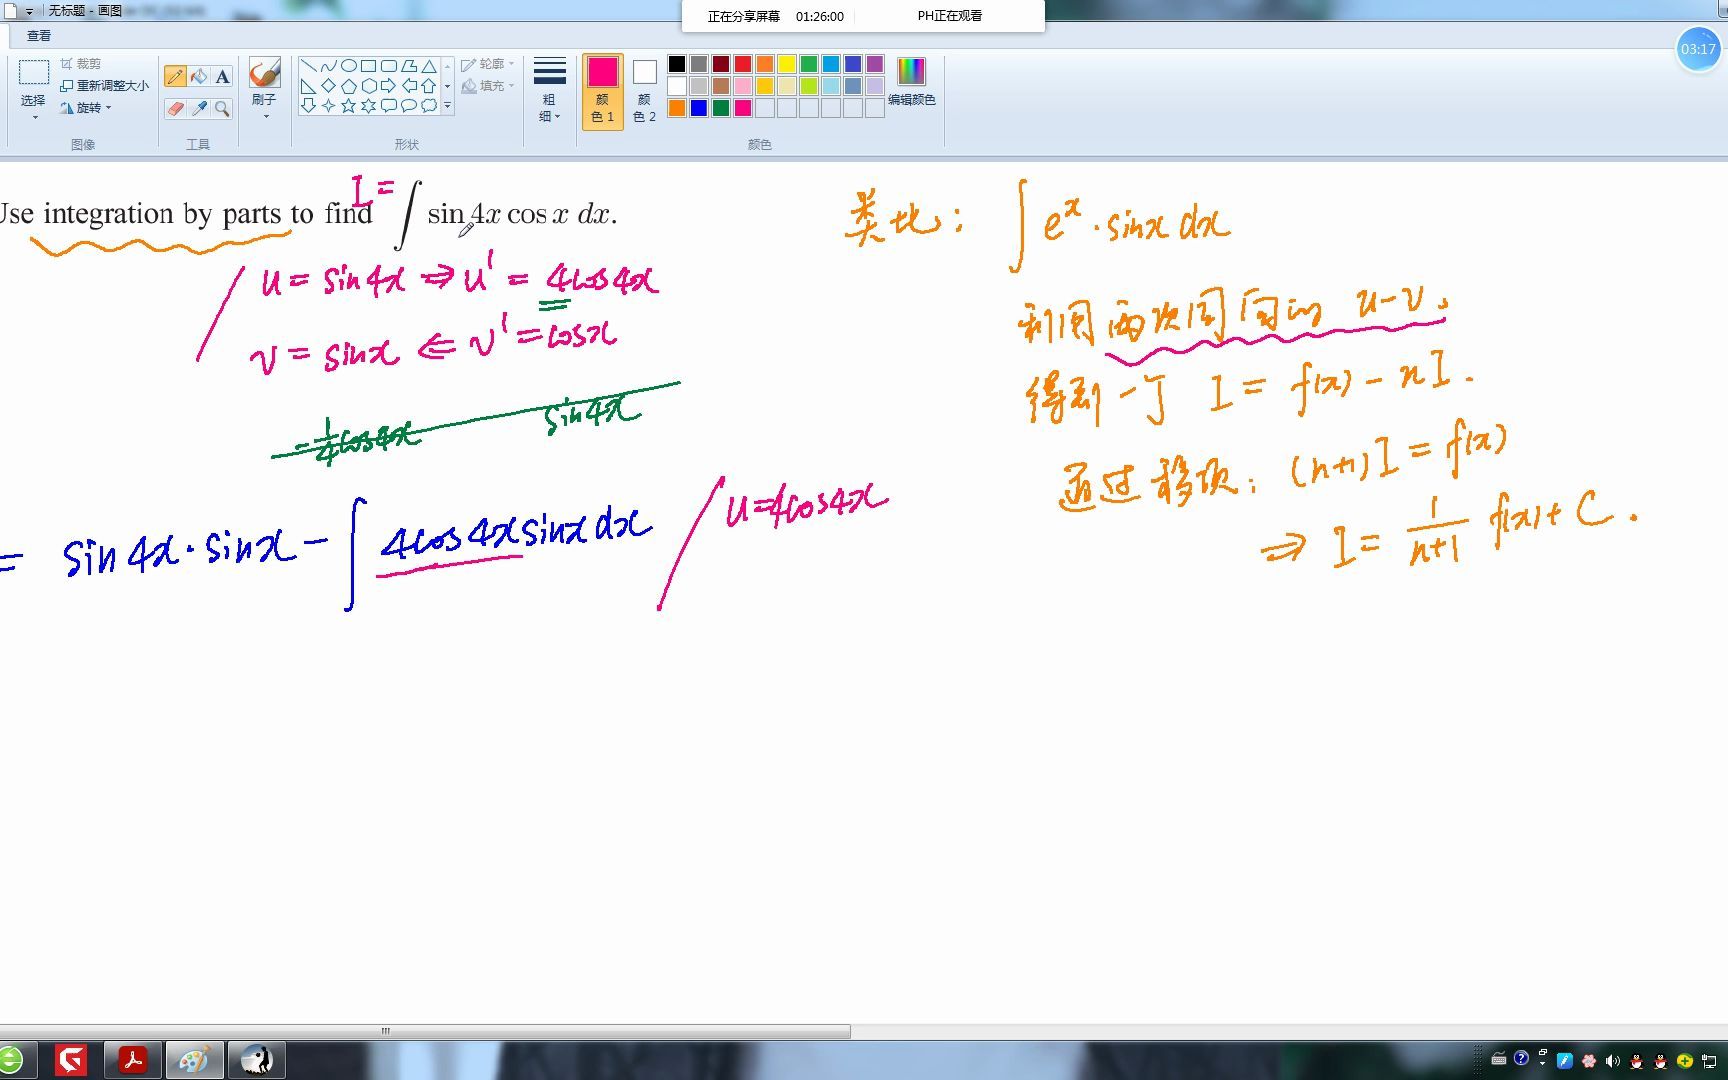
Task: Open the Outline (轮廓) dropdown
Action: (x=488, y=64)
